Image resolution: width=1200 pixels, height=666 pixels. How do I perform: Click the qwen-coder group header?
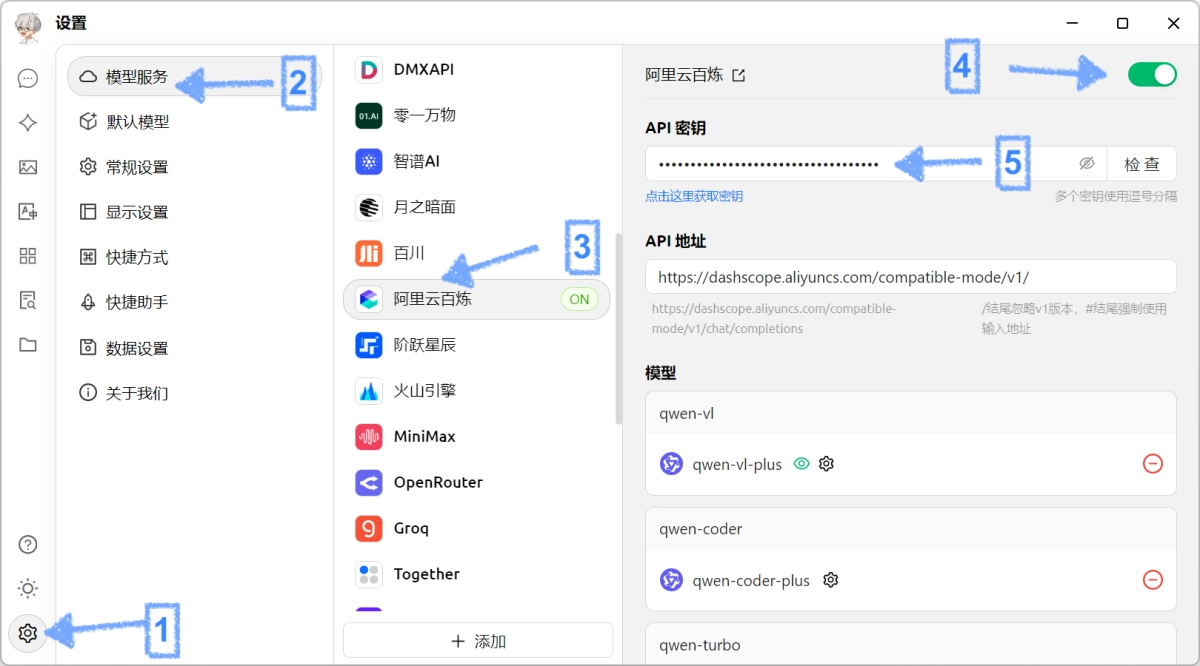click(911, 529)
